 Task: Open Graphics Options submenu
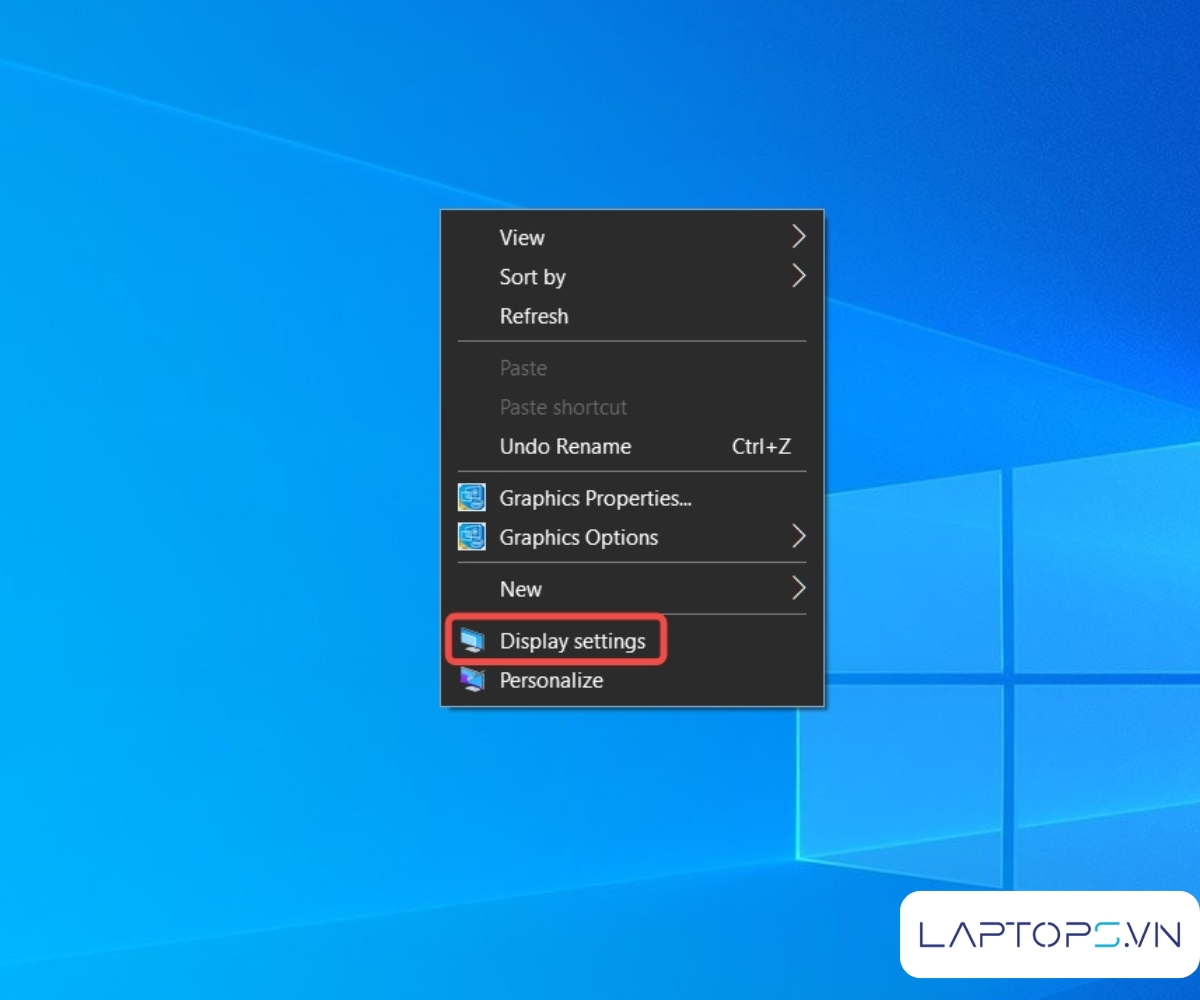[x=632, y=537]
